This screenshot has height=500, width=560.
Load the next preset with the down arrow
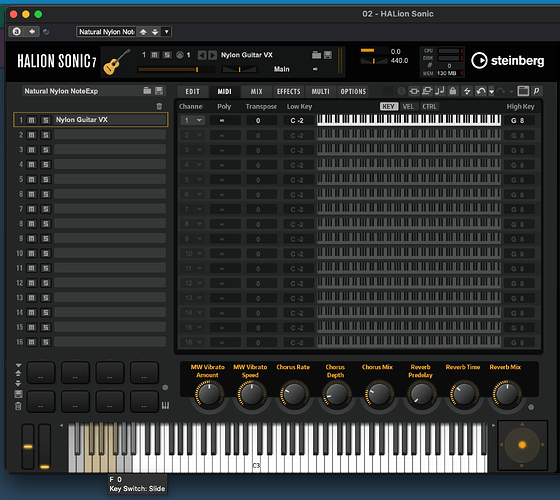point(155,32)
